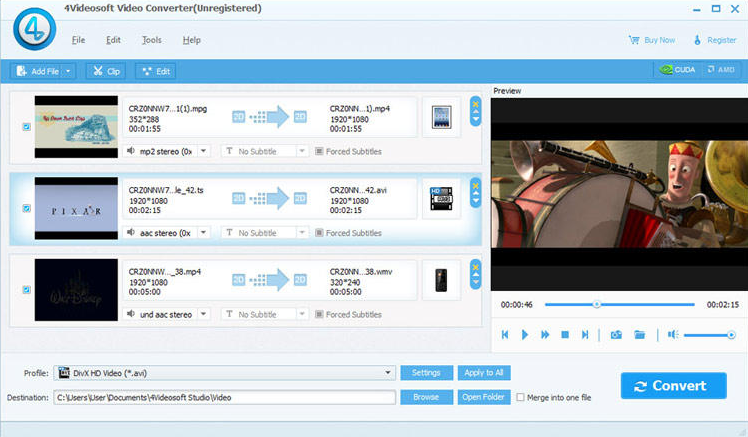This screenshot has width=748, height=437.
Task: Click the phone device profile icon for the third video
Action: [x=440, y=280]
